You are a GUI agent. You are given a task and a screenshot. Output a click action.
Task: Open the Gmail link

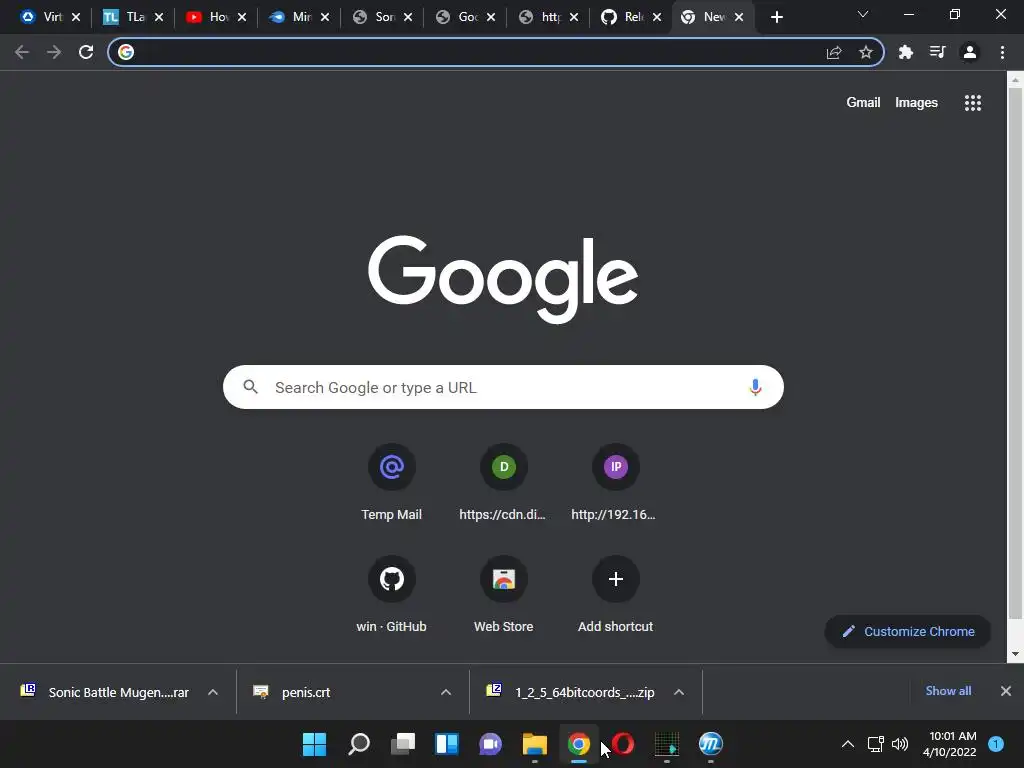click(863, 103)
